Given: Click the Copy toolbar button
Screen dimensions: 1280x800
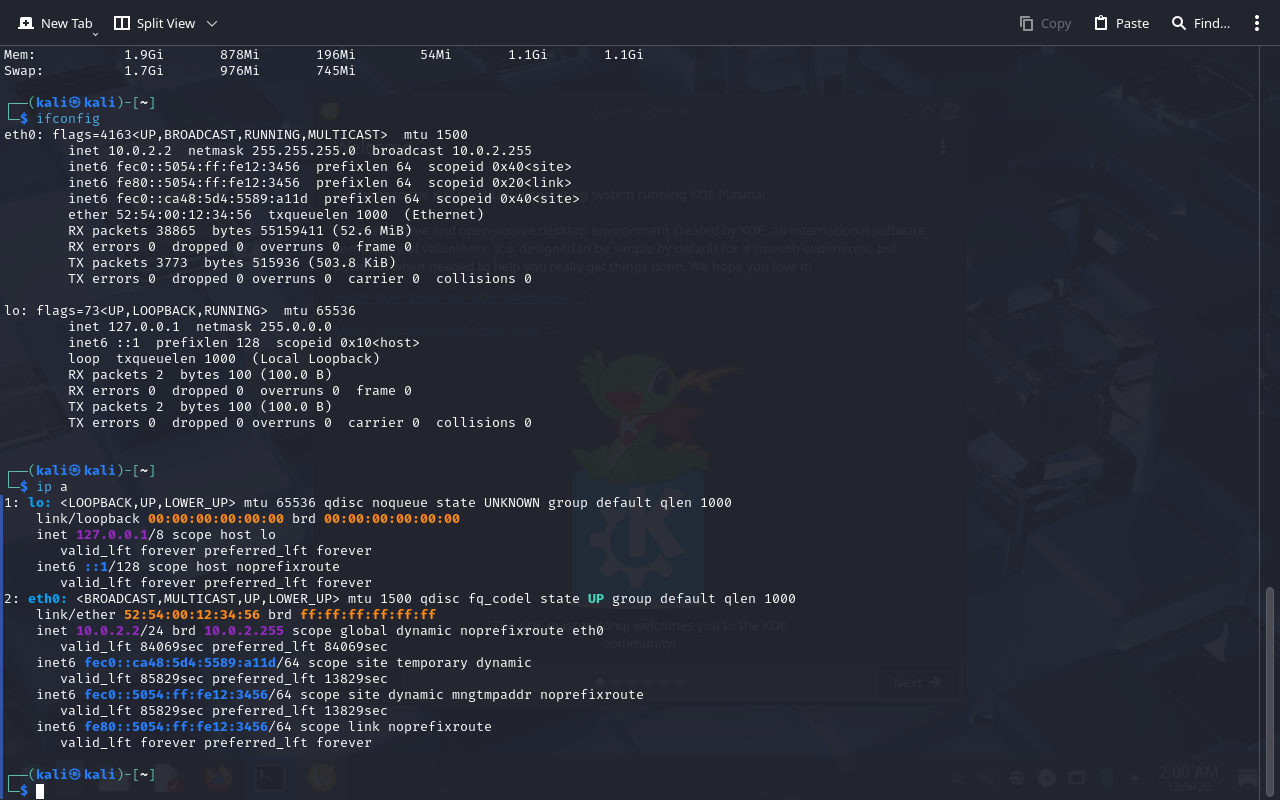Looking at the screenshot, I should coord(1045,23).
